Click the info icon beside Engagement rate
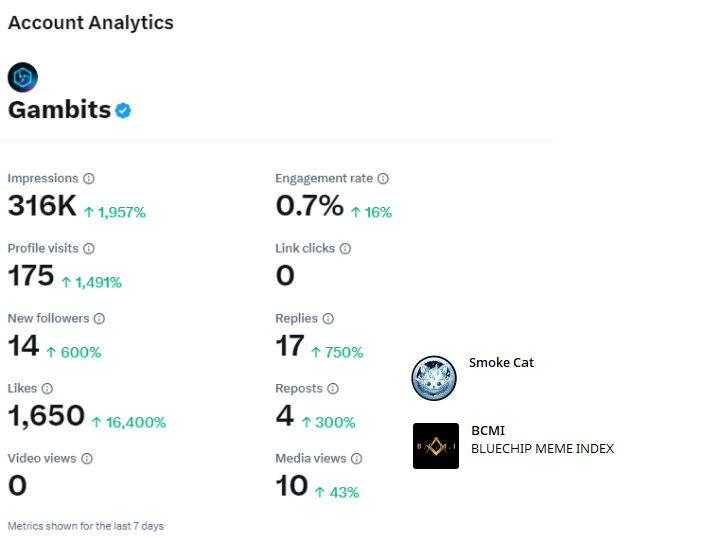This screenshot has width=707, height=538. click(383, 179)
